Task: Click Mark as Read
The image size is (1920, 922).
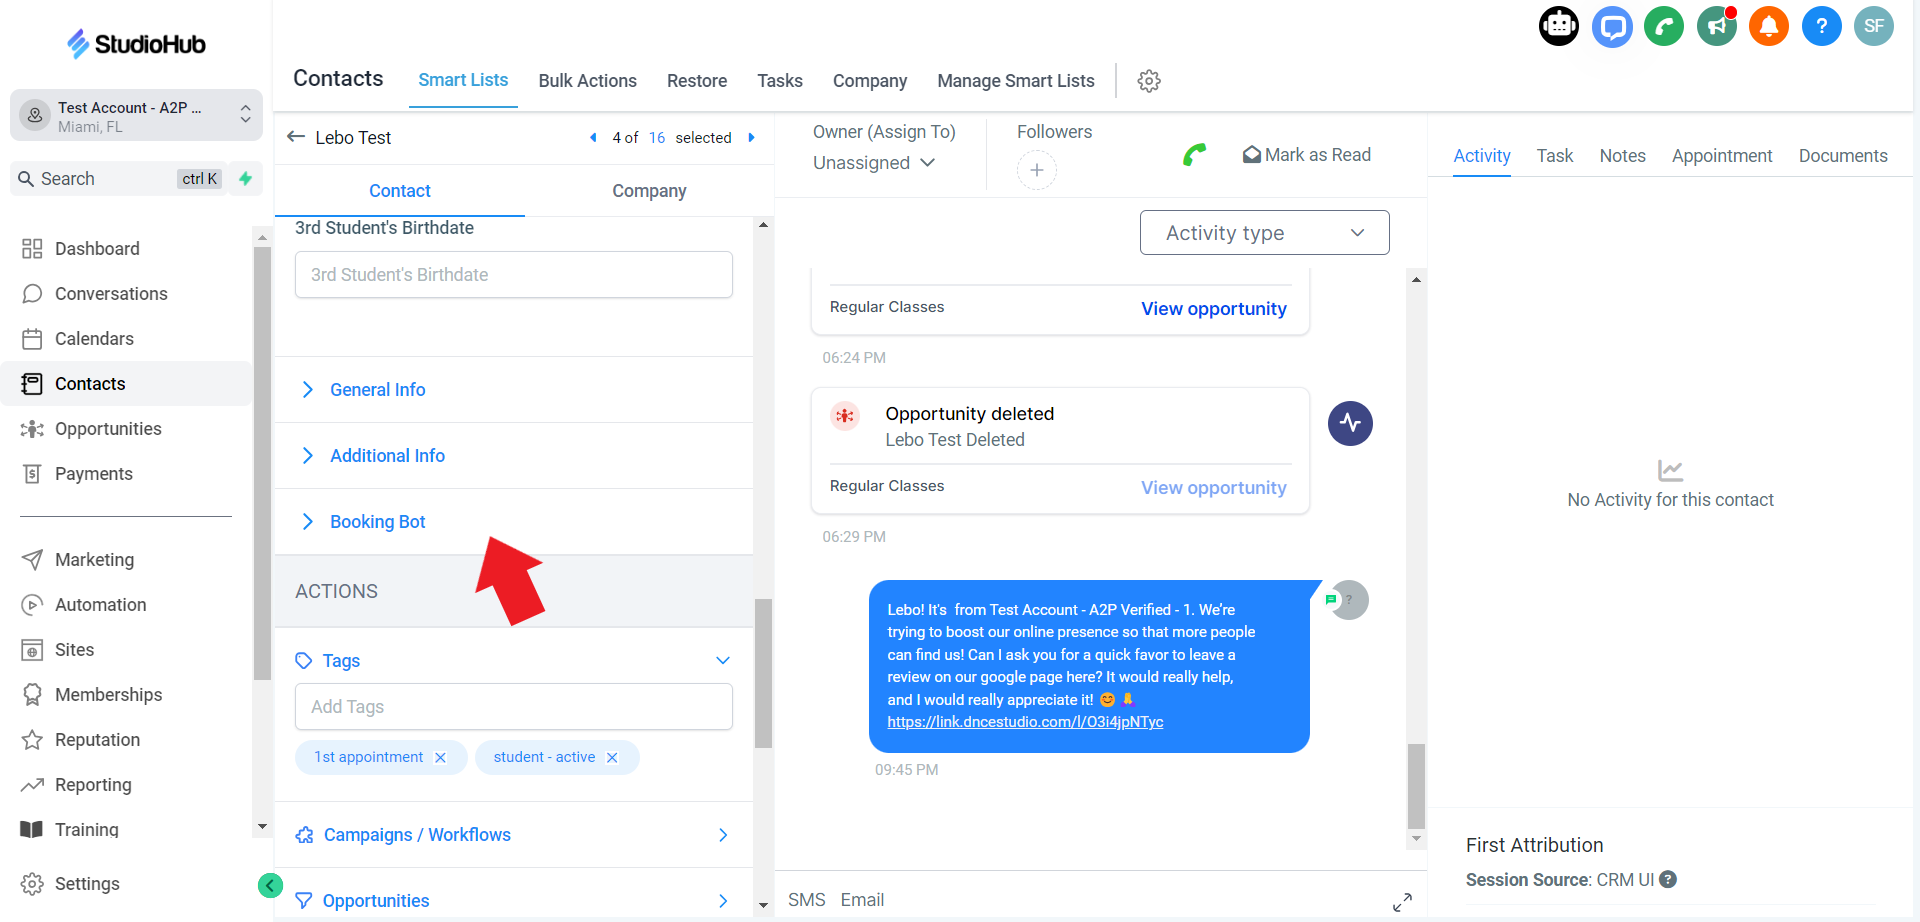Action: (x=1306, y=155)
